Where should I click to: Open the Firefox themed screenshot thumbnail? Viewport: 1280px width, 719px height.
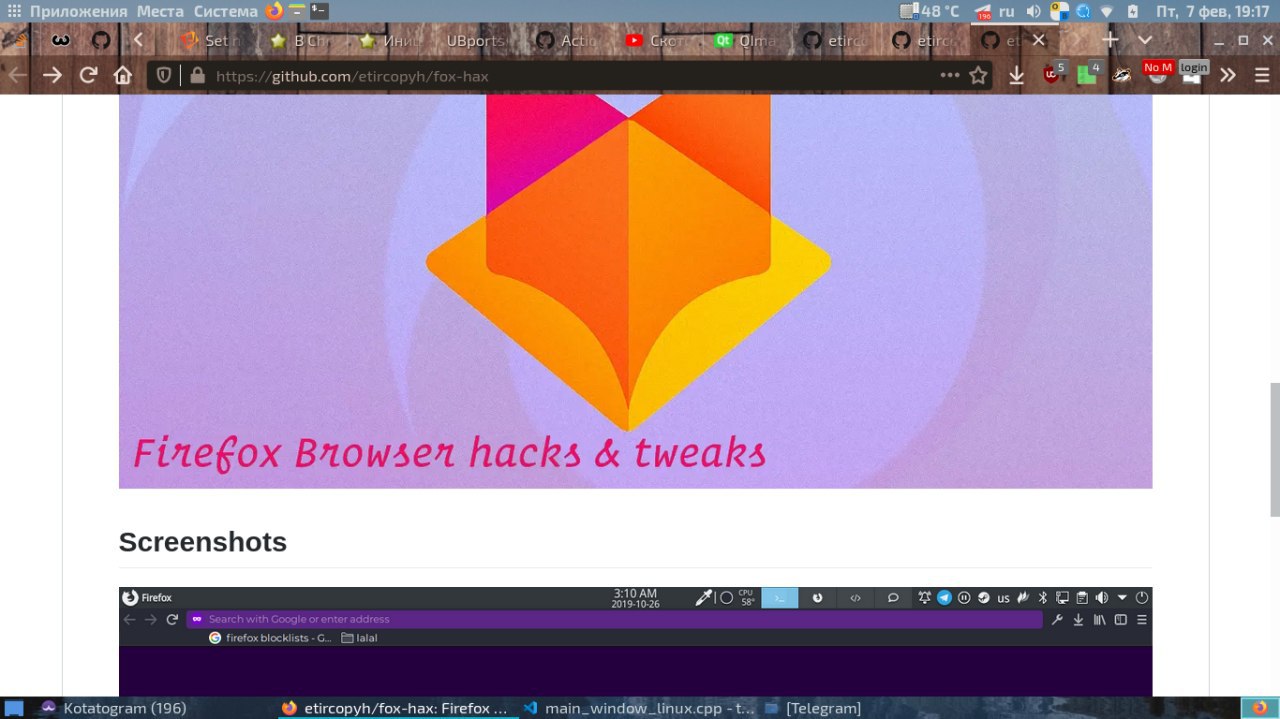[x=635, y=641]
